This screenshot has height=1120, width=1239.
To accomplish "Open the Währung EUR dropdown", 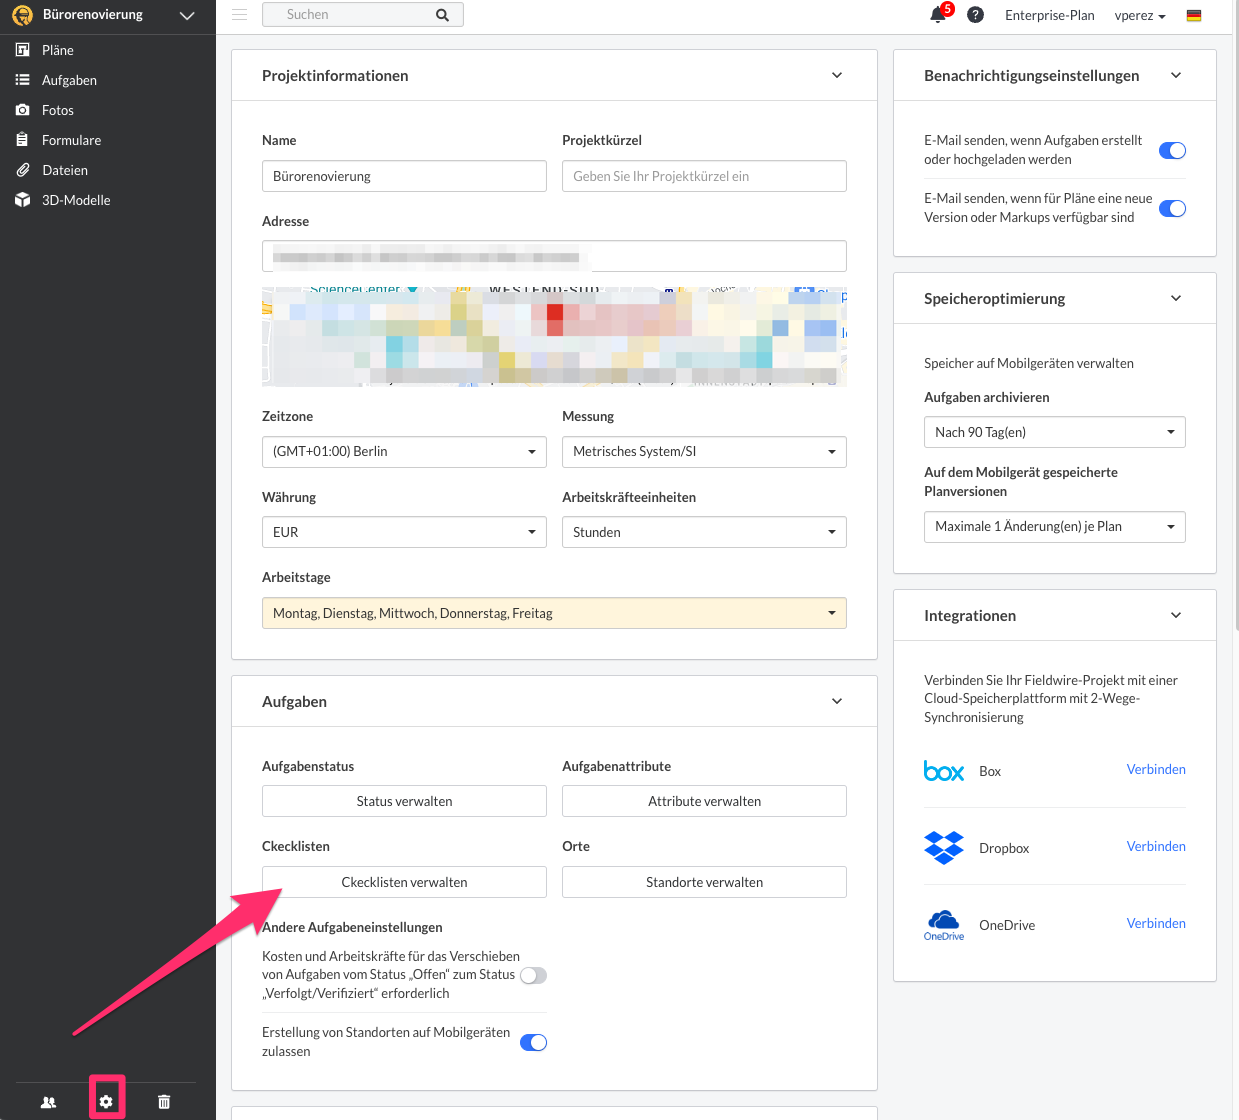I will 404,532.
